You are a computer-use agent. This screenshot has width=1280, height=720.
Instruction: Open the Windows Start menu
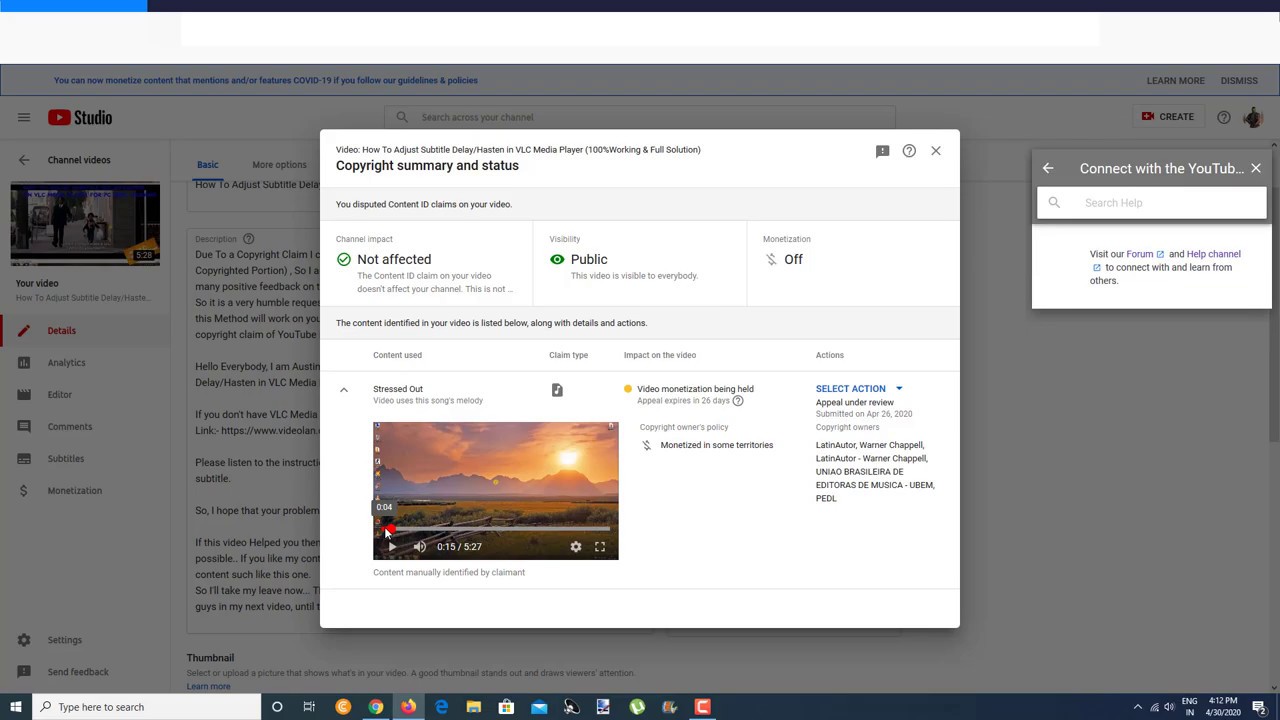point(15,707)
